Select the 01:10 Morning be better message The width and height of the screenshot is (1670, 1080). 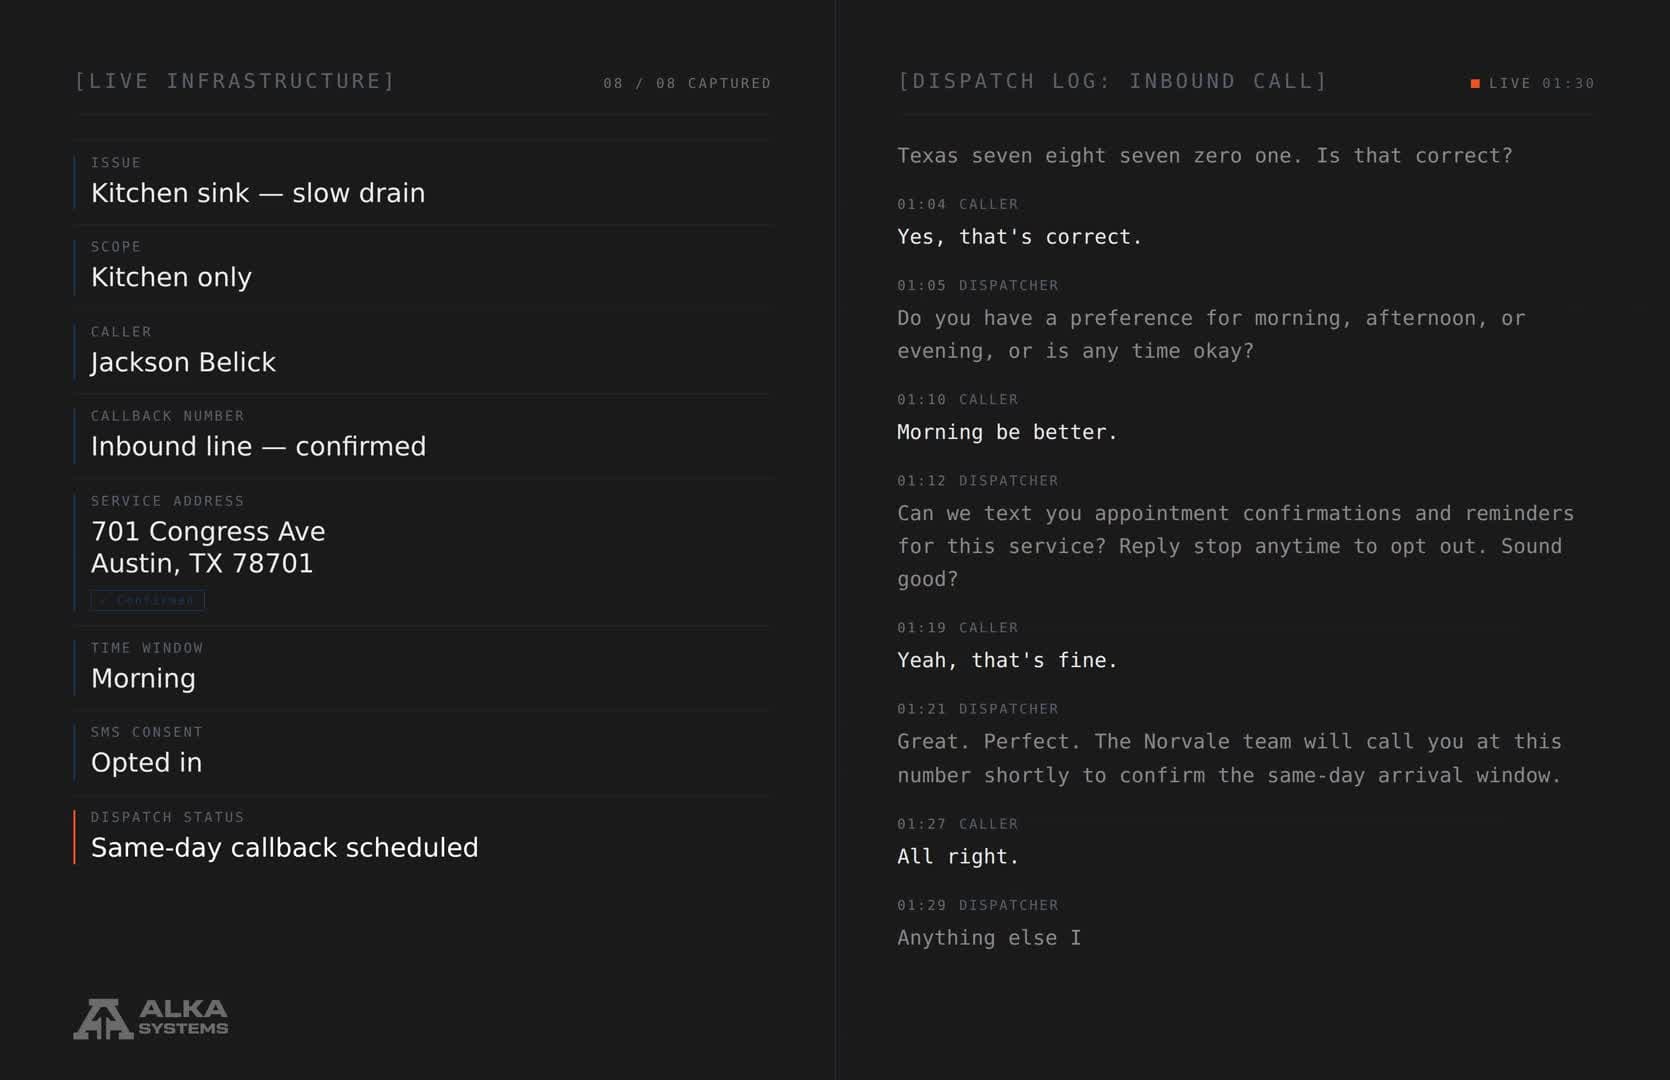[x=1007, y=432]
